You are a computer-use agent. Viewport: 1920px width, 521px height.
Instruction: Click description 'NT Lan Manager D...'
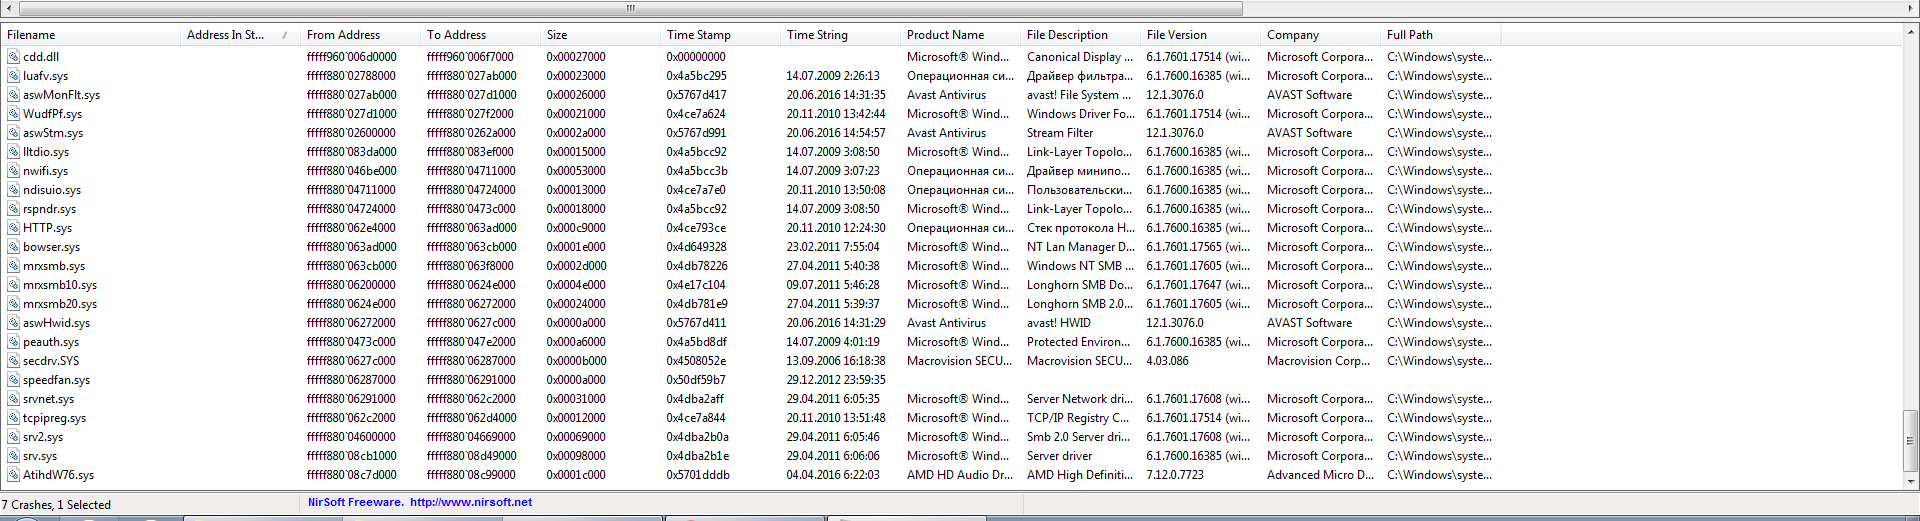[x=1081, y=247]
